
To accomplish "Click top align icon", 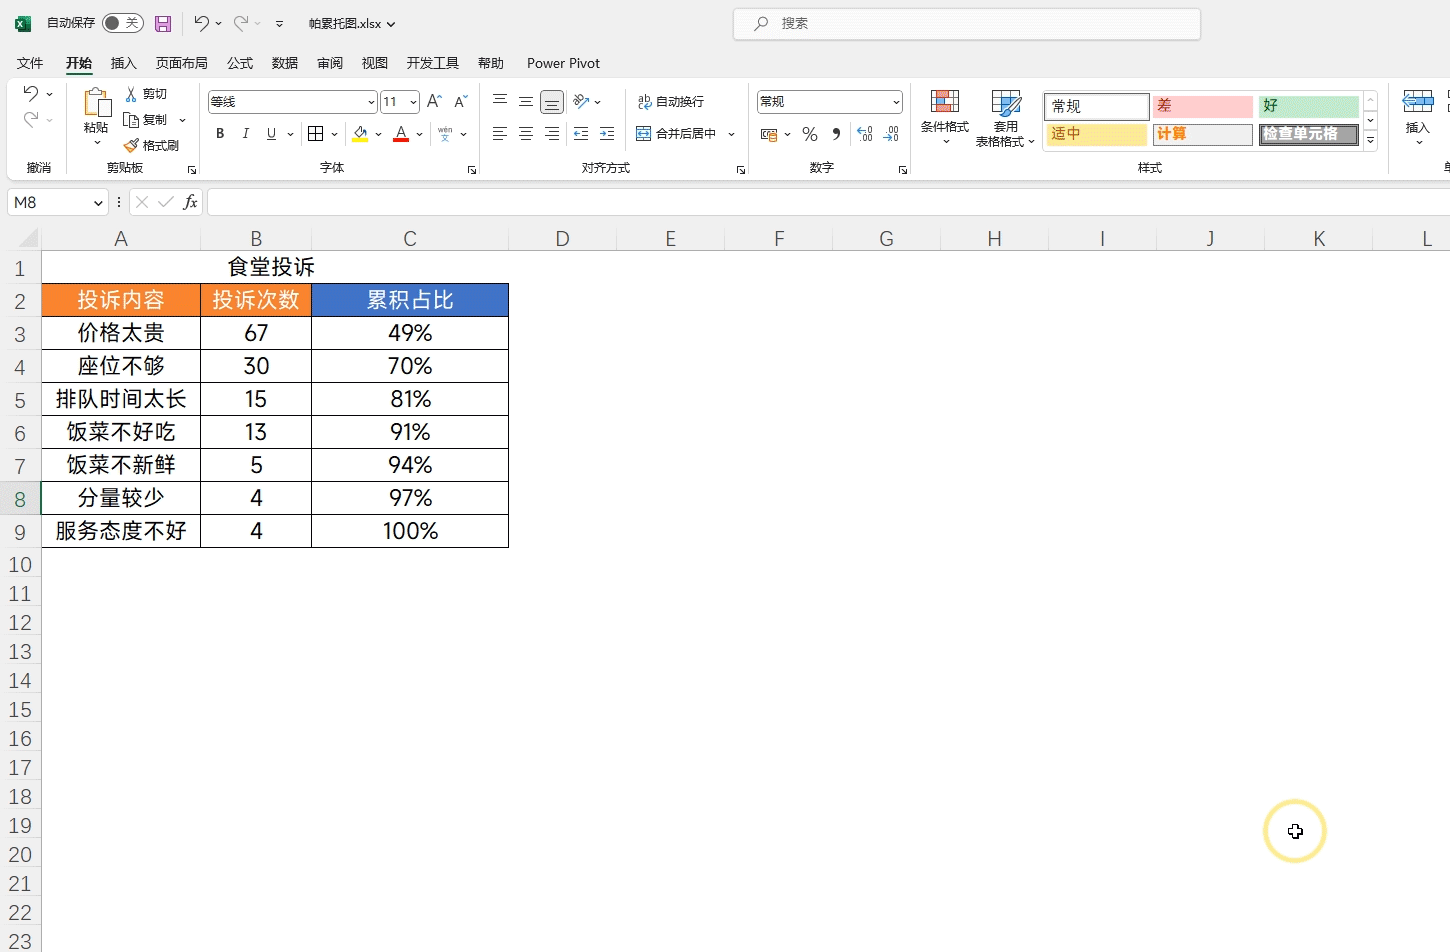I will pos(500,102).
